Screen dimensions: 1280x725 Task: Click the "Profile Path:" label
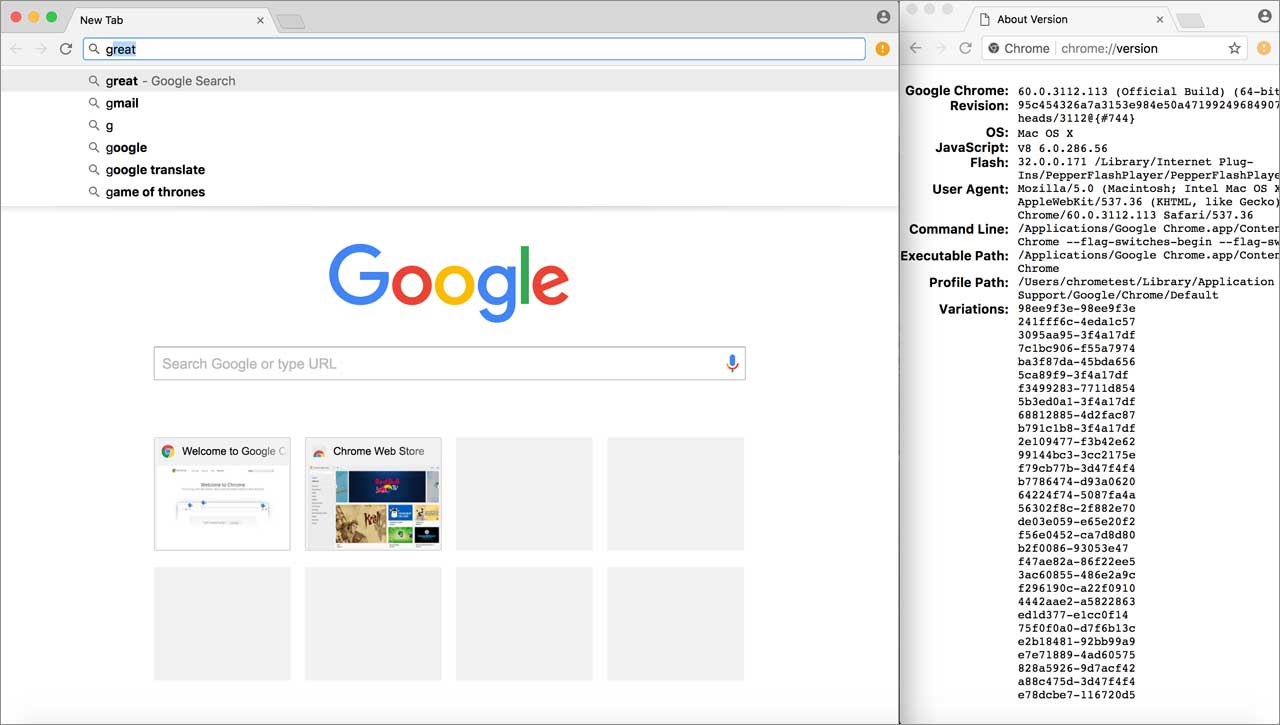969,282
